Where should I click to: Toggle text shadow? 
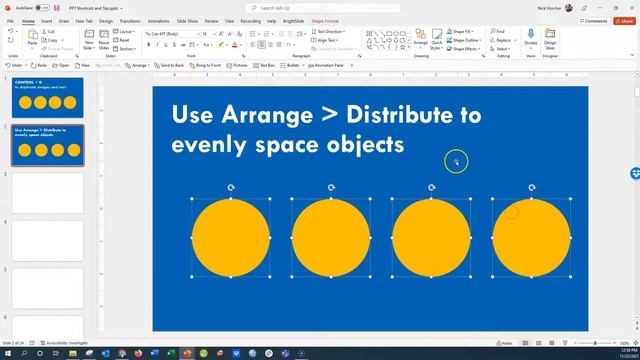pyautogui.click(x=174, y=45)
